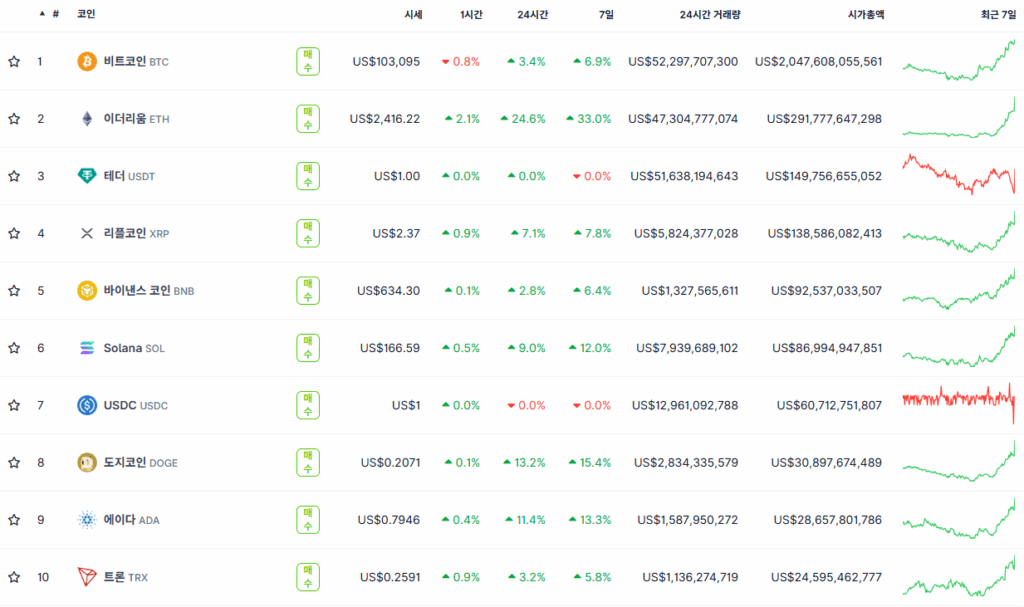Open the 도지코인 DOGE coin link
Image resolution: width=1024 pixels, height=607 pixels.
[x=140, y=463]
